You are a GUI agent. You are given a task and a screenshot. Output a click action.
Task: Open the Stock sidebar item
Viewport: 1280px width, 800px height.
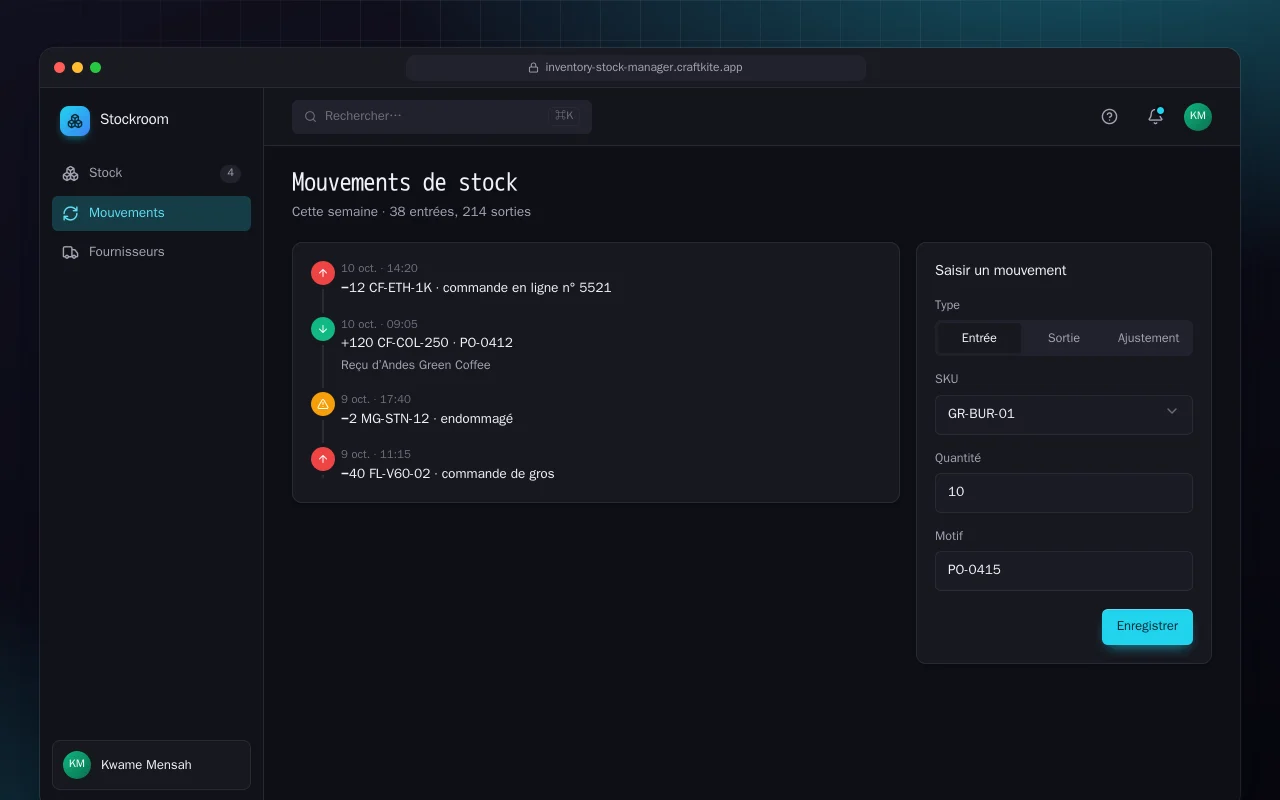[x=151, y=173]
